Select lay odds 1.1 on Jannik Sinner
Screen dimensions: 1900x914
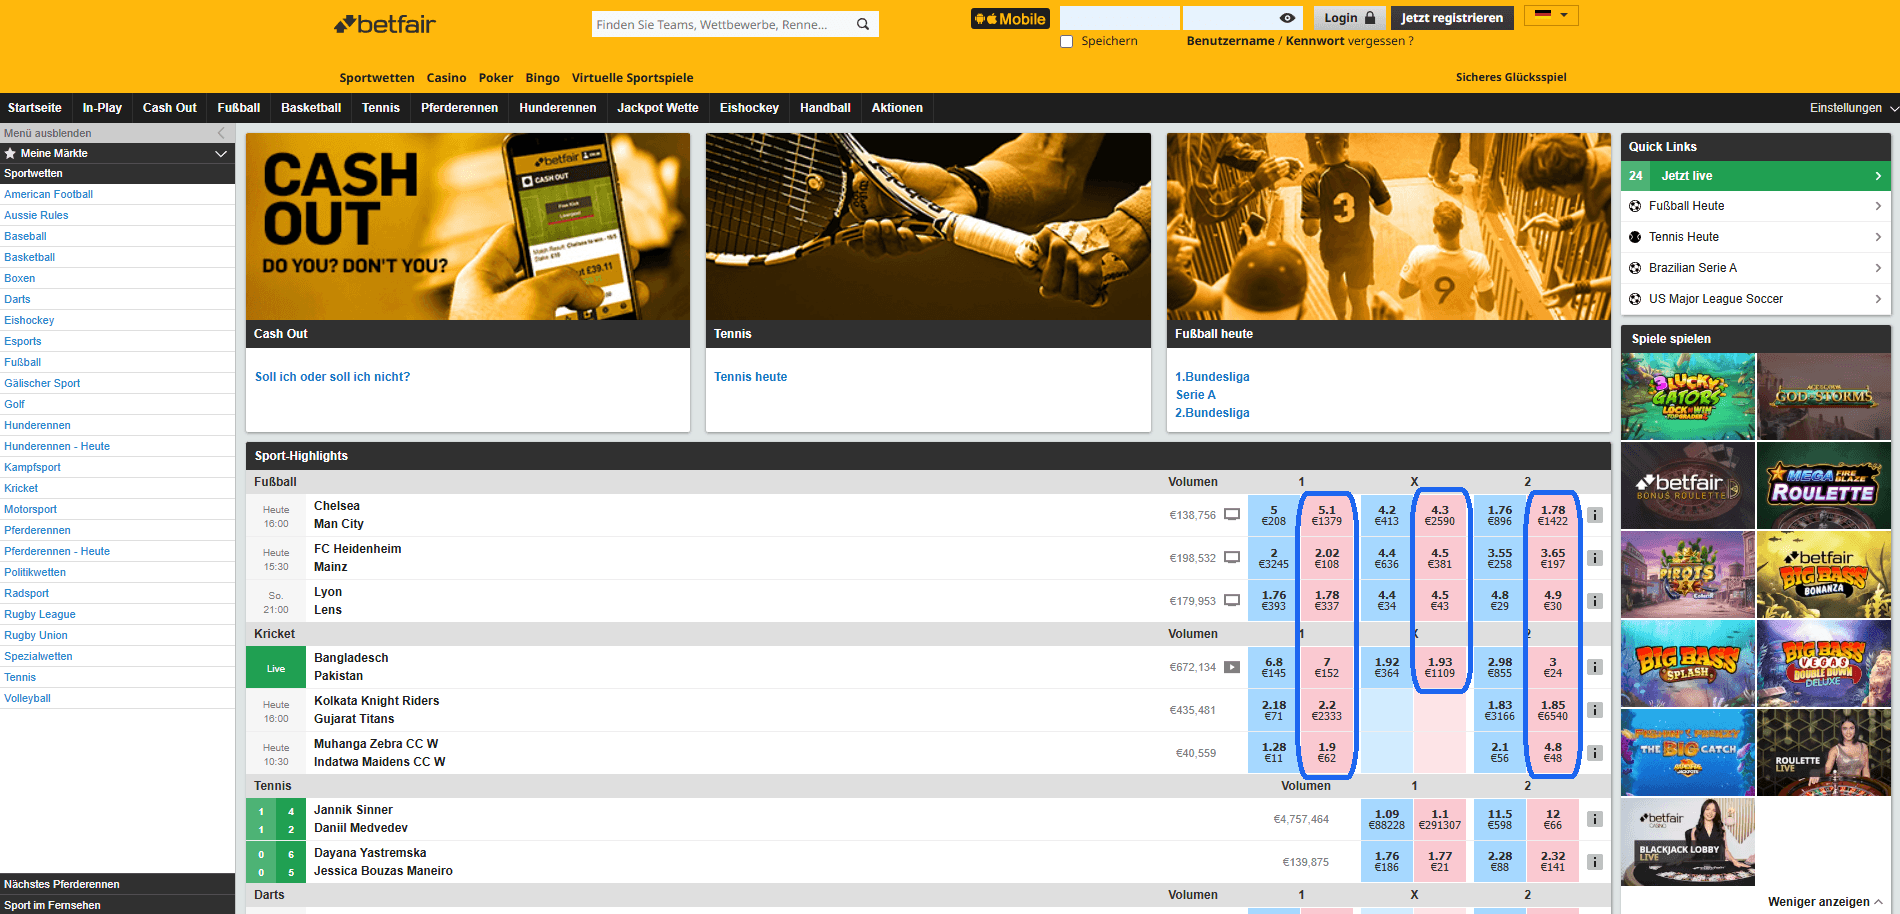pos(1440,819)
